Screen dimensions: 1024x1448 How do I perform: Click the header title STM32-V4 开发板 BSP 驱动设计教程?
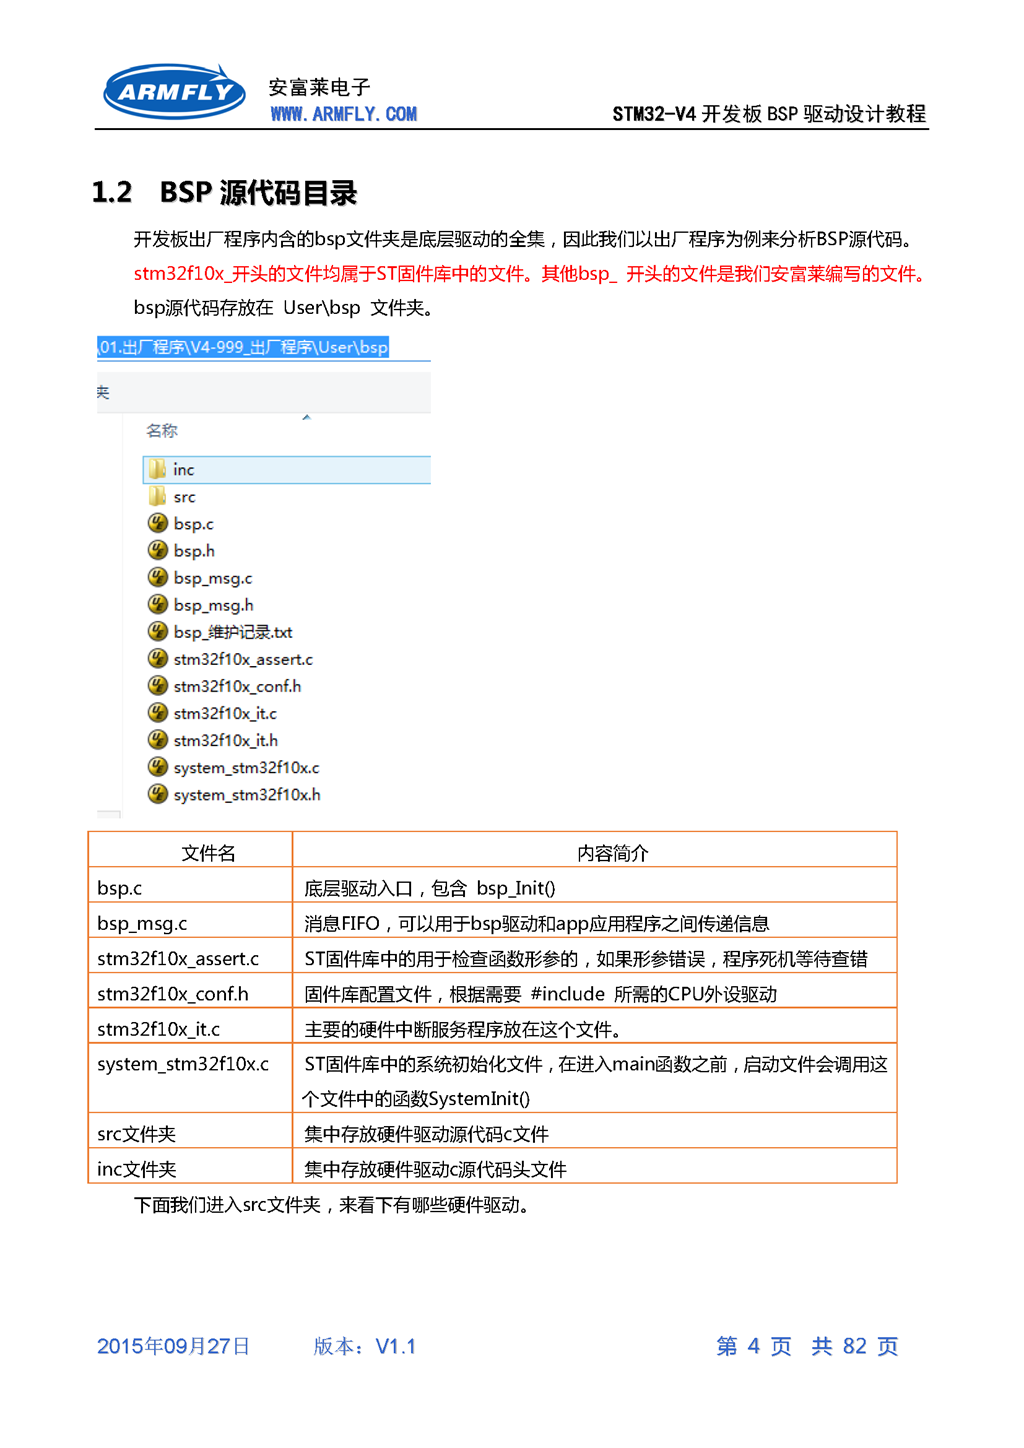(x=769, y=114)
